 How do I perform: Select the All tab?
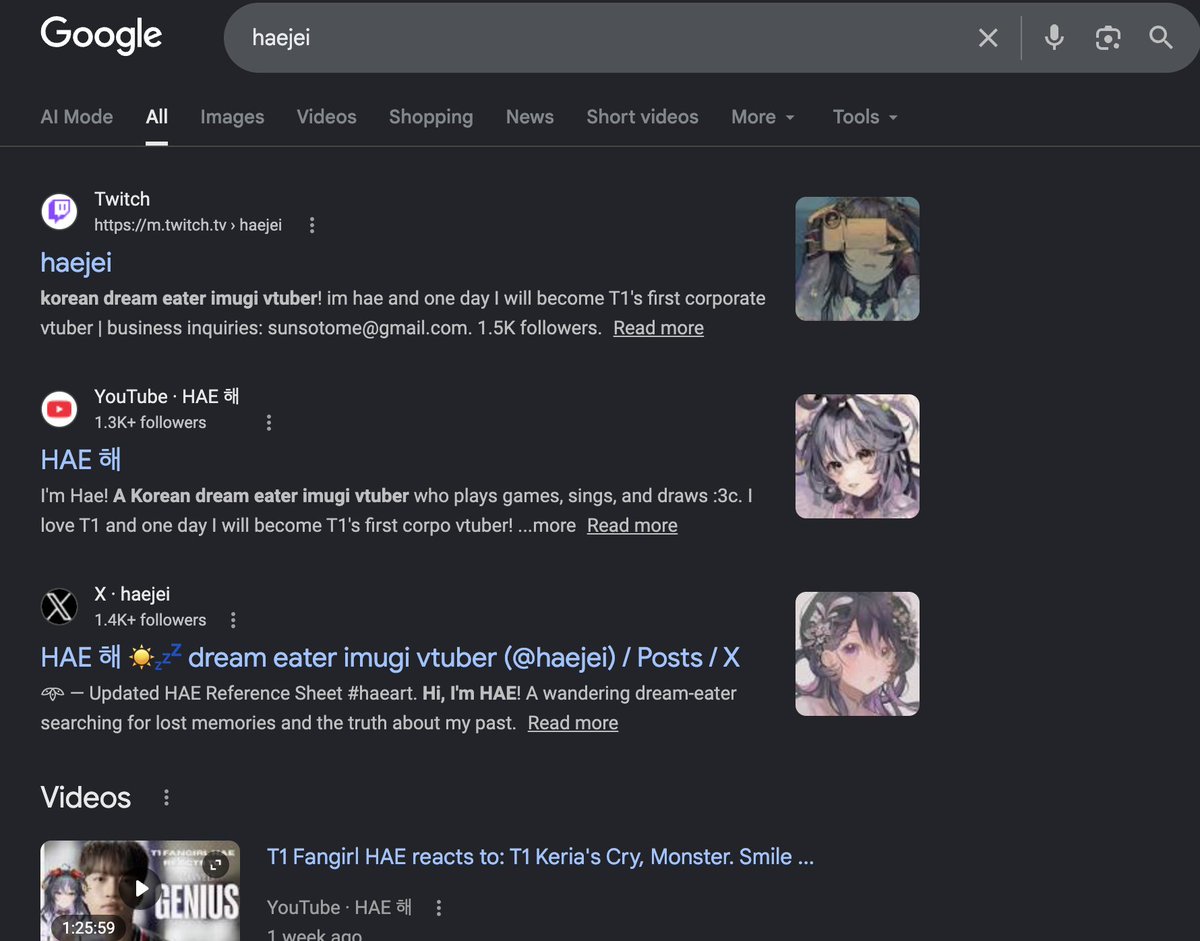point(157,117)
